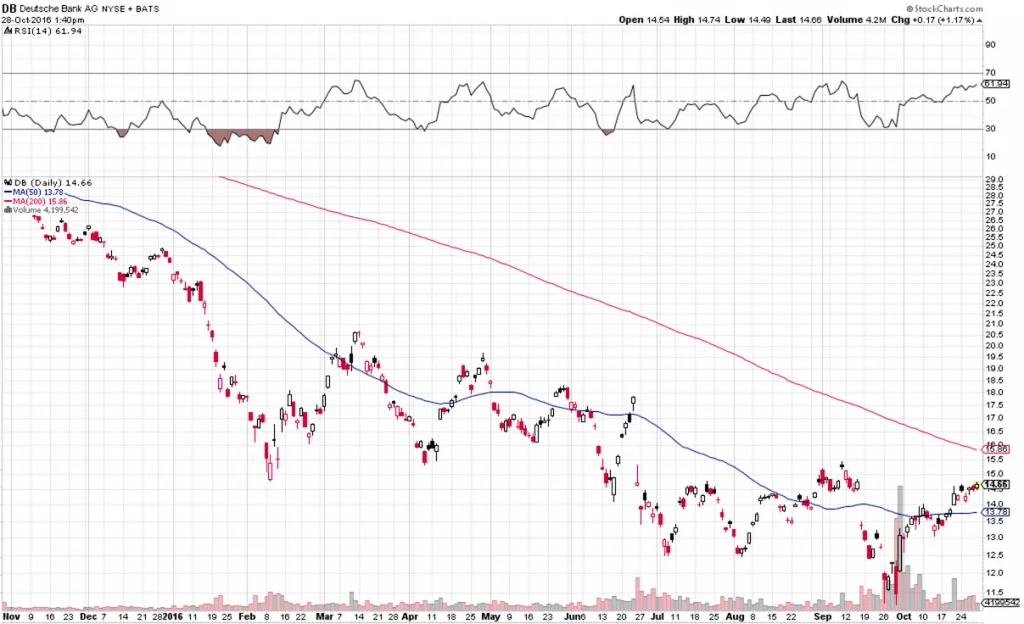Click the Apr label on the date axis
Viewport: 1024px width, 624px height.
pyautogui.click(x=409, y=616)
